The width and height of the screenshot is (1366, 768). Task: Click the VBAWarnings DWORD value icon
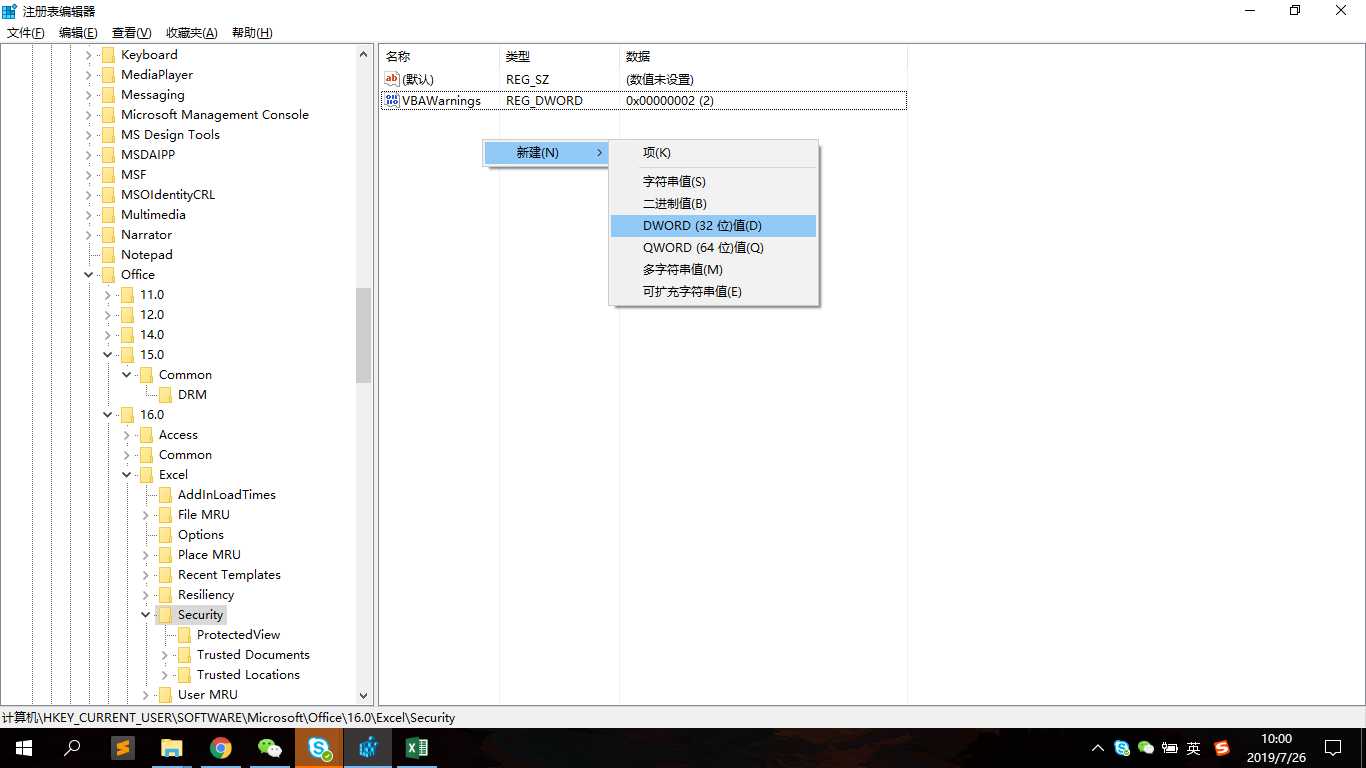pyautogui.click(x=392, y=100)
